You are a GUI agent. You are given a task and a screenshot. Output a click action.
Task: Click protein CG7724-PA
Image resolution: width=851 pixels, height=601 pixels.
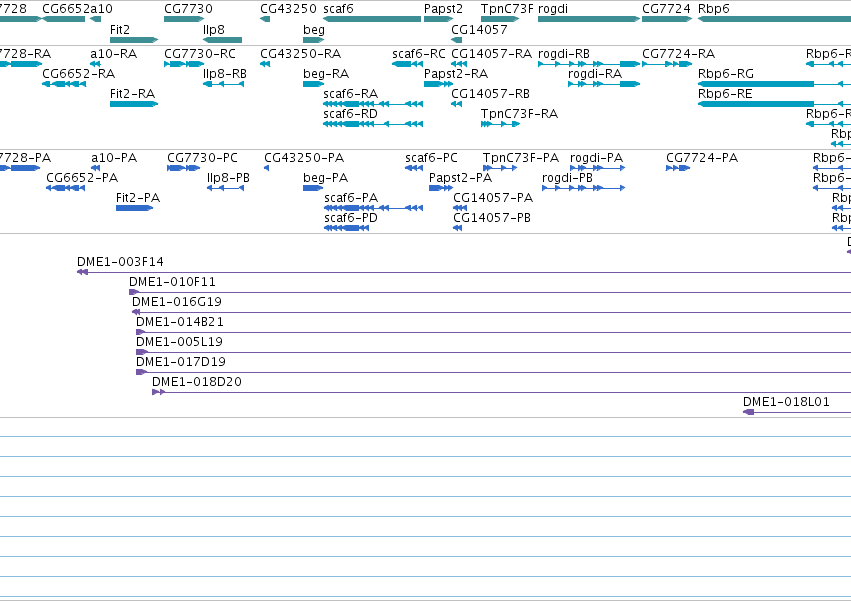coord(678,168)
